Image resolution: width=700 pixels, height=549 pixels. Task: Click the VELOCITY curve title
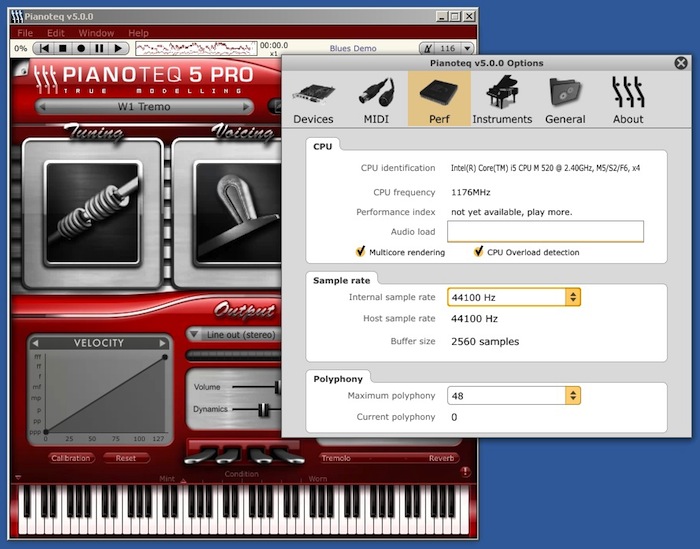(99, 343)
